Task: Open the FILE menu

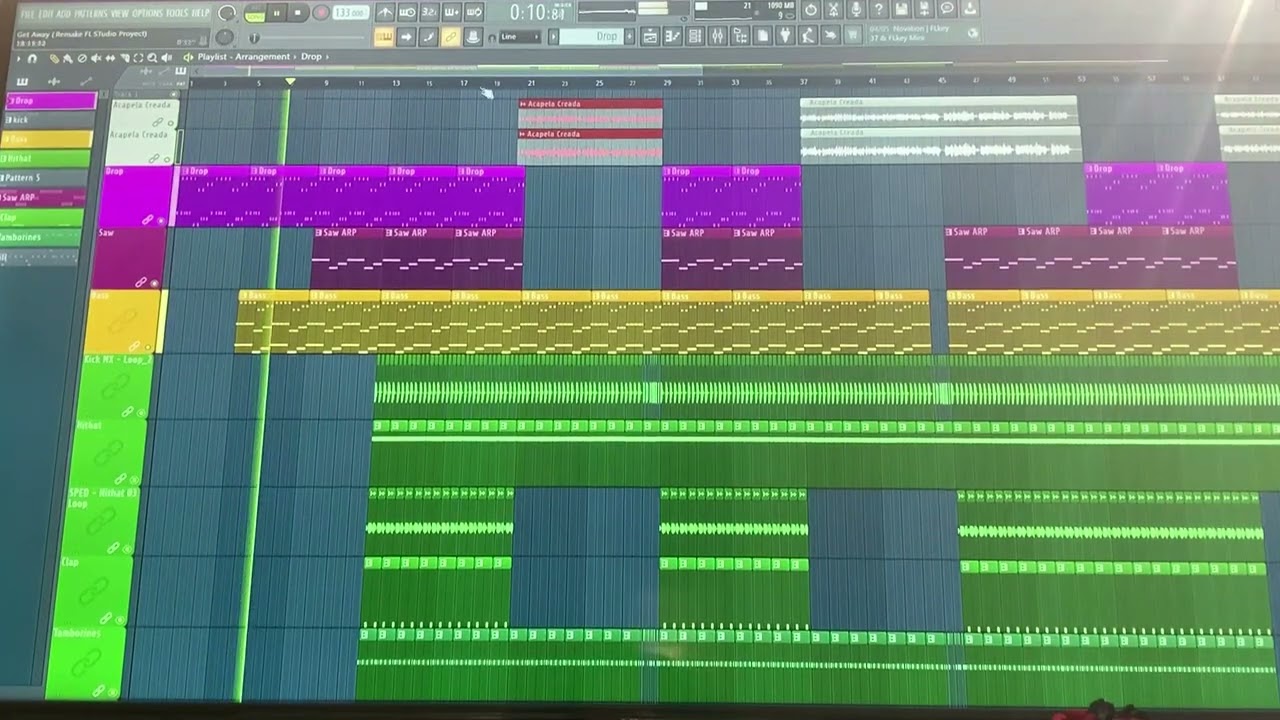Action: tap(27, 13)
